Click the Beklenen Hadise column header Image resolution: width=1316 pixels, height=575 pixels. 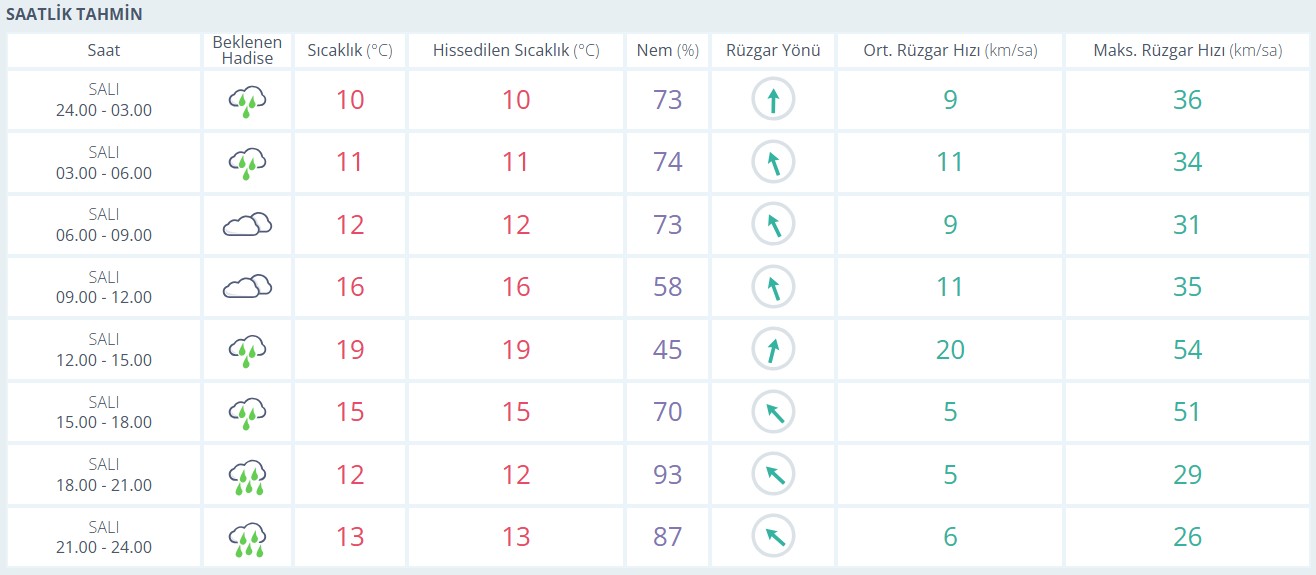click(x=247, y=51)
